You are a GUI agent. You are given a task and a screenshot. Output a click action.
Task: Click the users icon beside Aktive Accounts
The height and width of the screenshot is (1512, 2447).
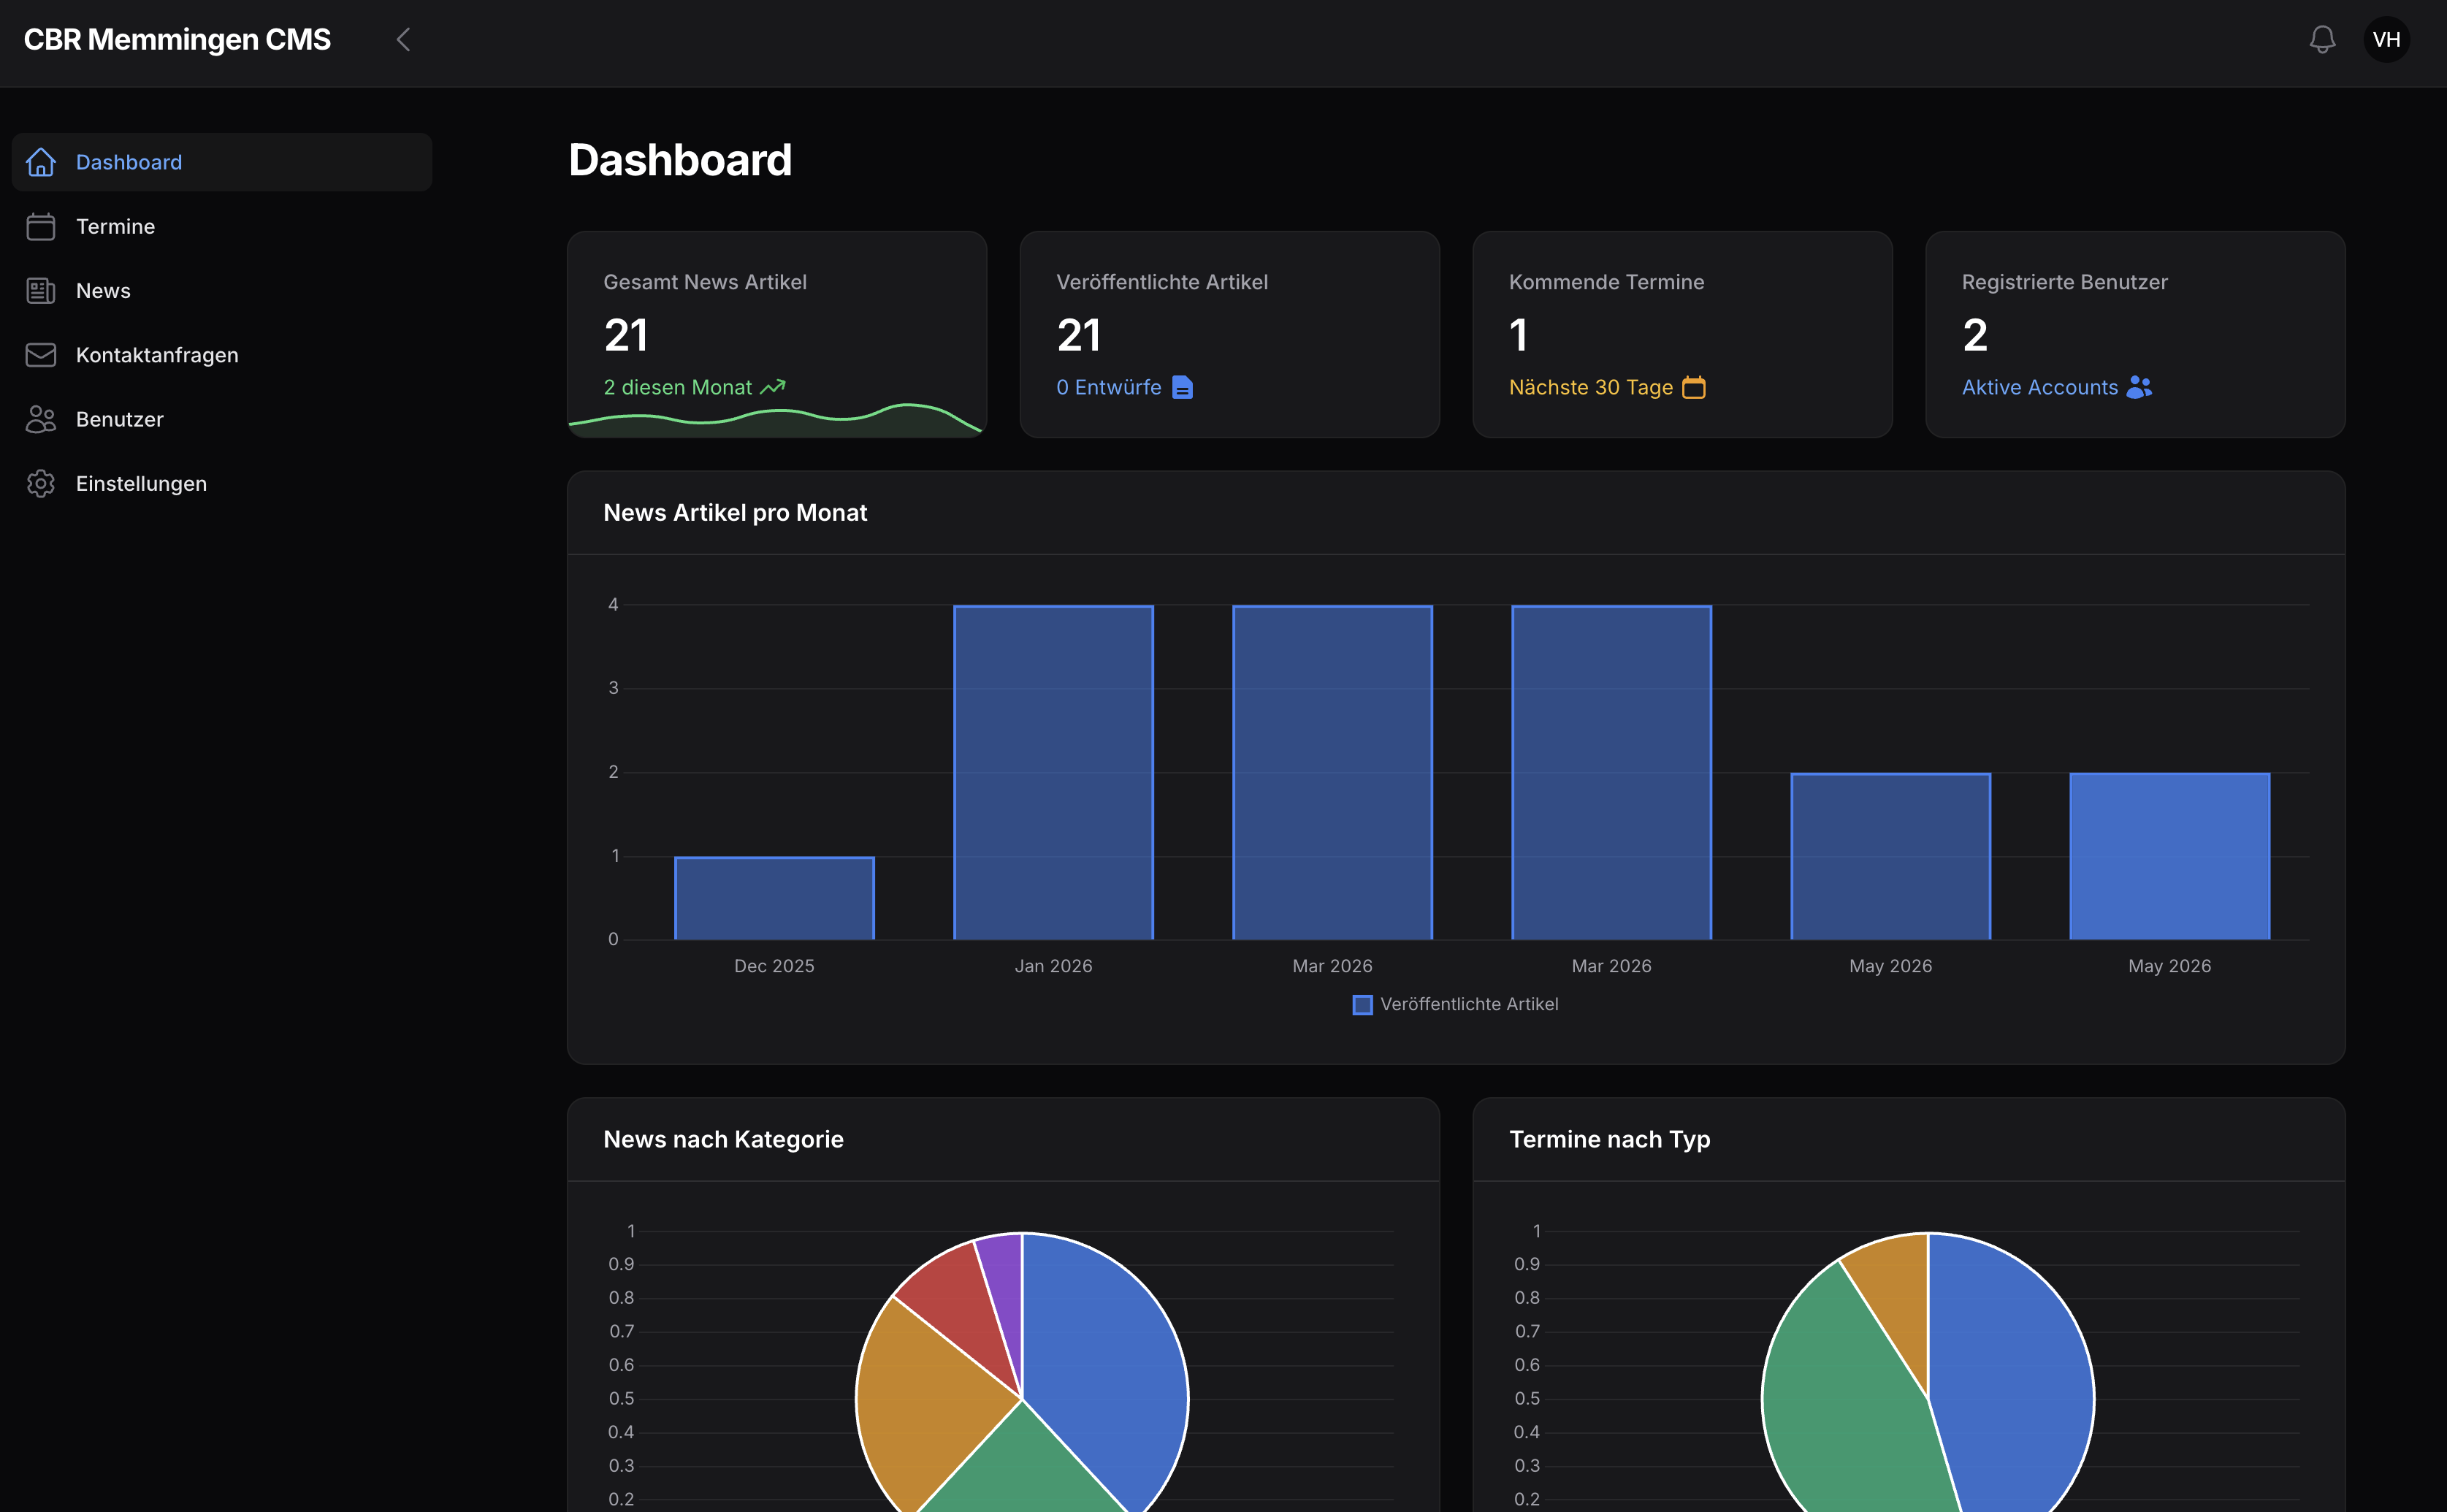[x=2139, y=387]
